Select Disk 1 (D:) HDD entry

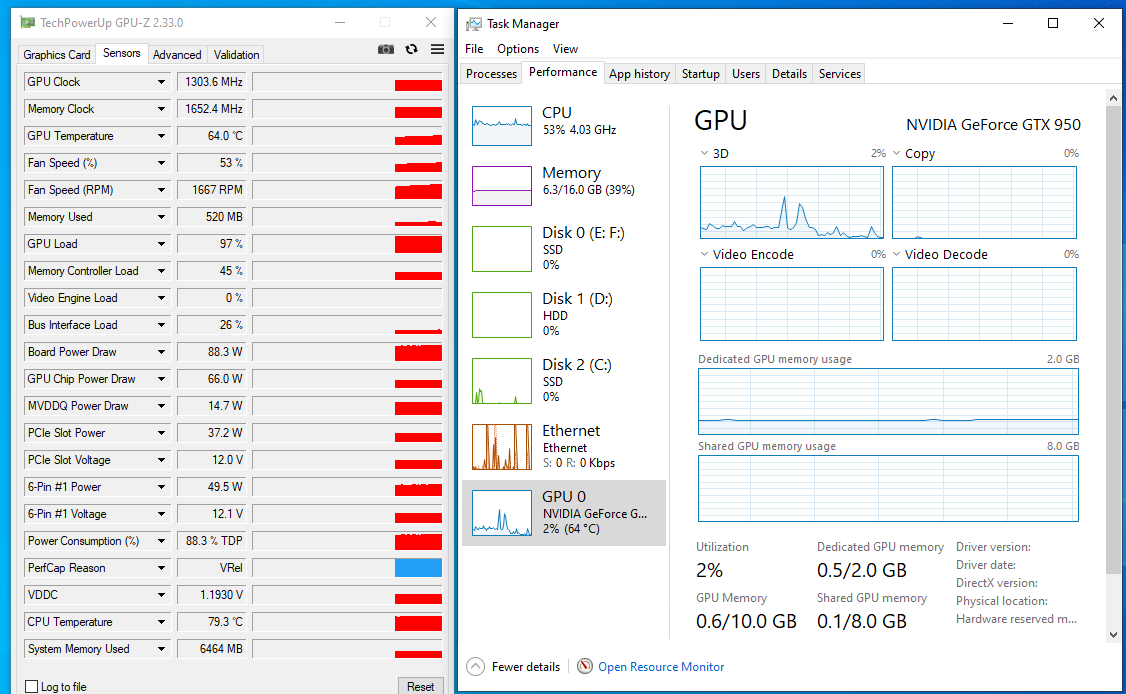(564, 315)
